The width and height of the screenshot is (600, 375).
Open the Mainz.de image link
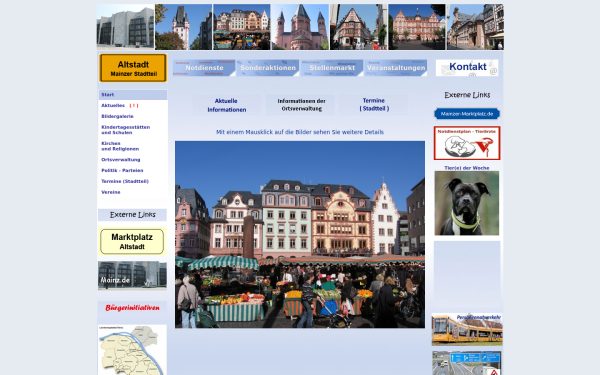(x=132, y=276)
